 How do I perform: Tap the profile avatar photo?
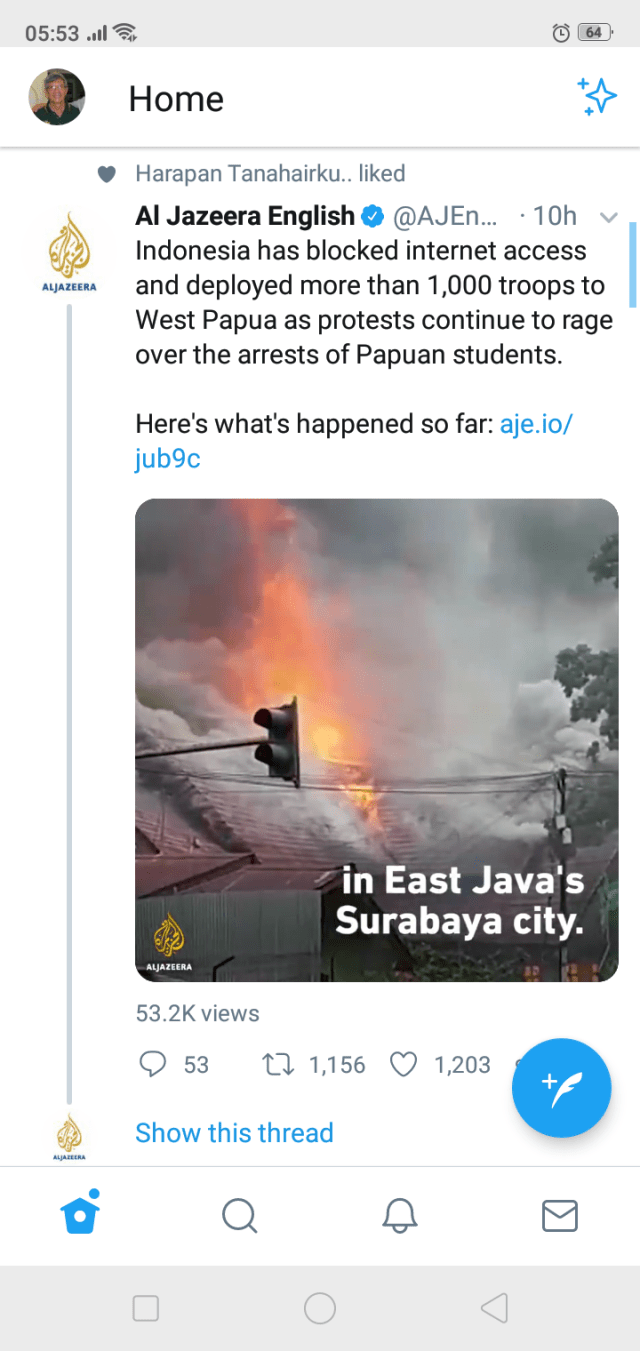coord(57,97)
